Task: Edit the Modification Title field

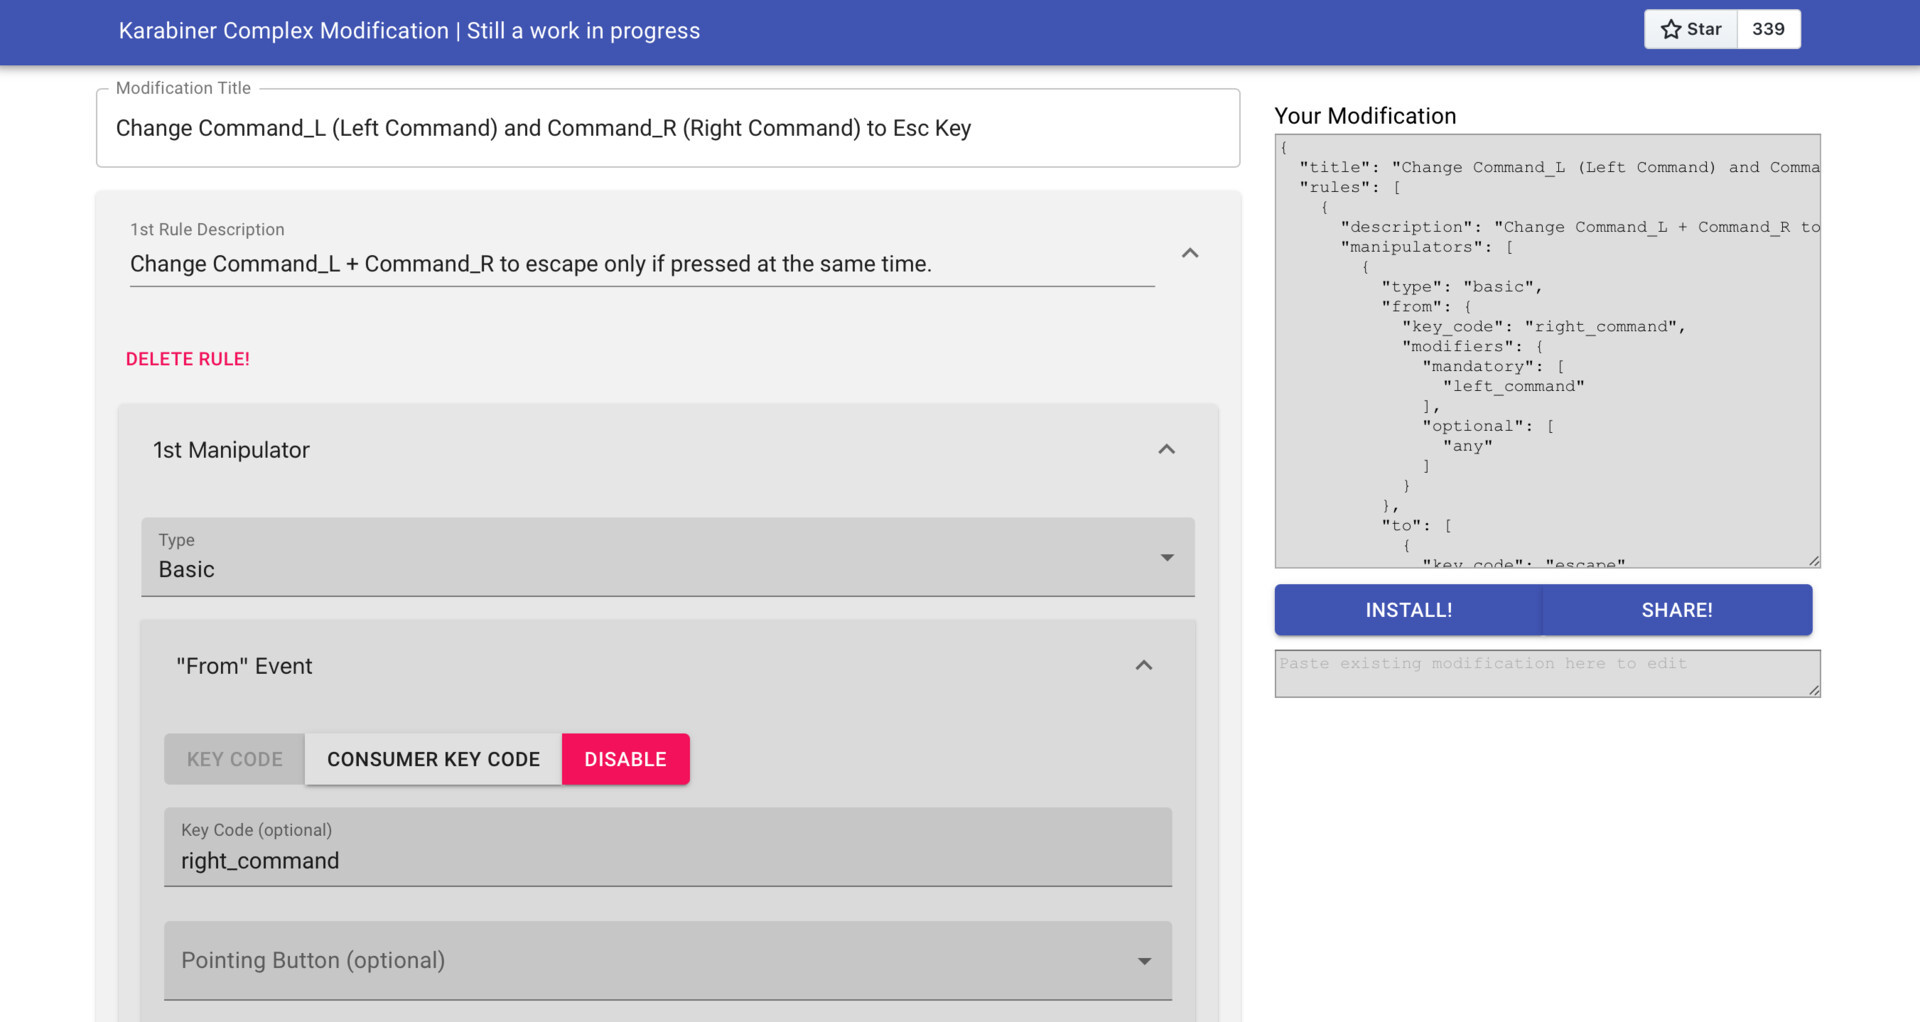Action: click(x=668, y=128)
